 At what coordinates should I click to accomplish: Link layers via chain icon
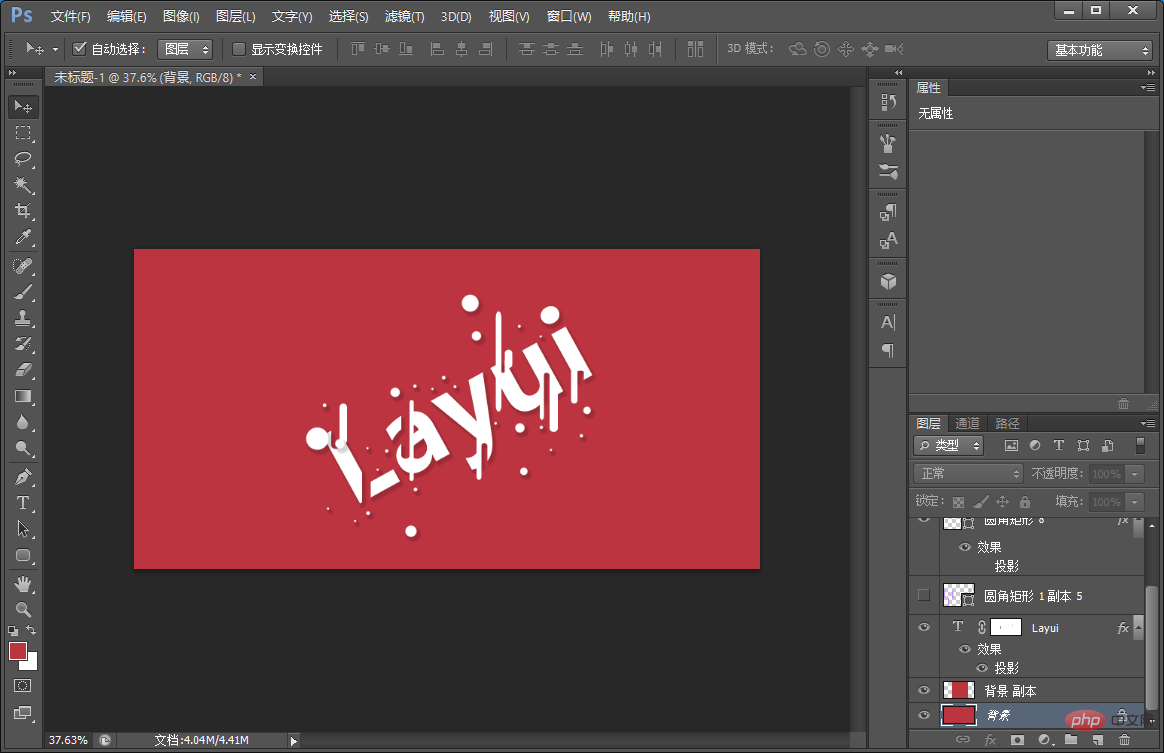(x=963, y=740)
